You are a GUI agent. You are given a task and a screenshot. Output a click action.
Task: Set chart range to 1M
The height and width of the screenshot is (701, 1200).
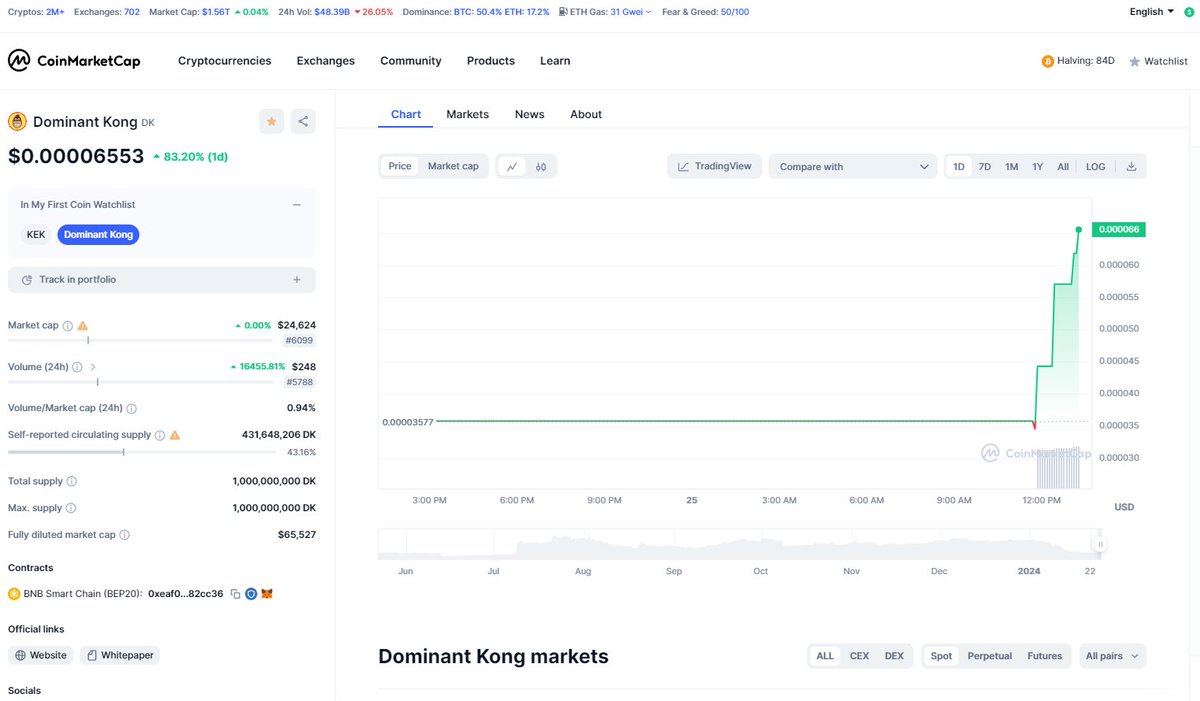point(1012,167)
